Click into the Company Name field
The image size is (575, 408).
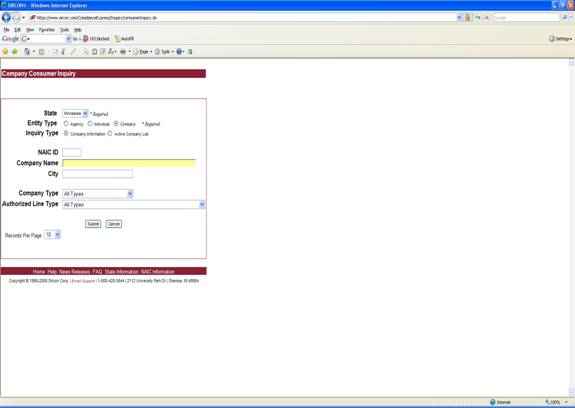129,163
